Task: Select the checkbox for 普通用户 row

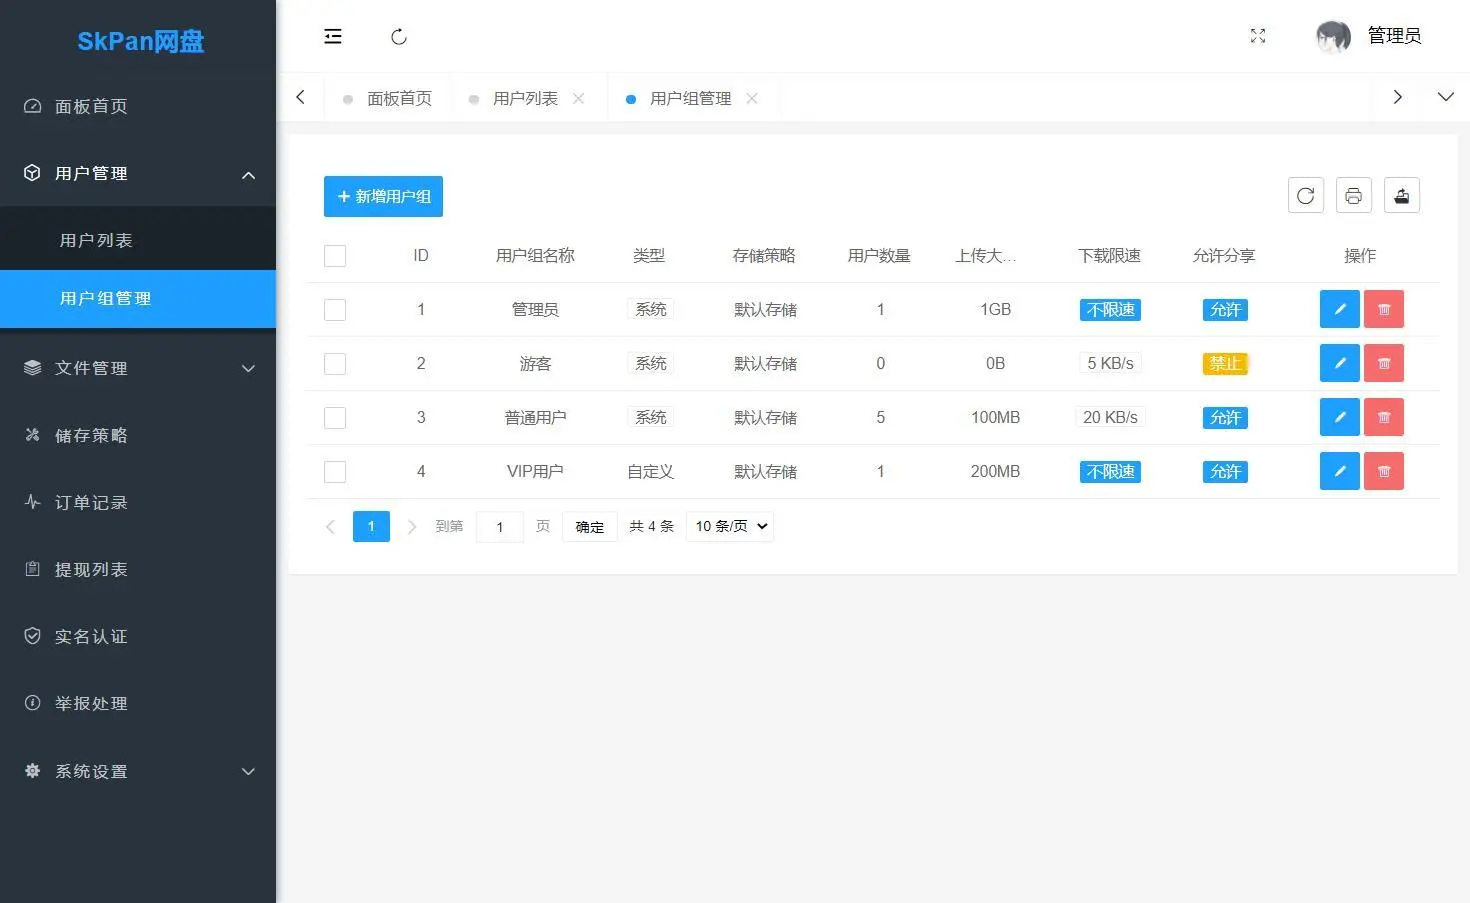Action: (x=335, y=418)
